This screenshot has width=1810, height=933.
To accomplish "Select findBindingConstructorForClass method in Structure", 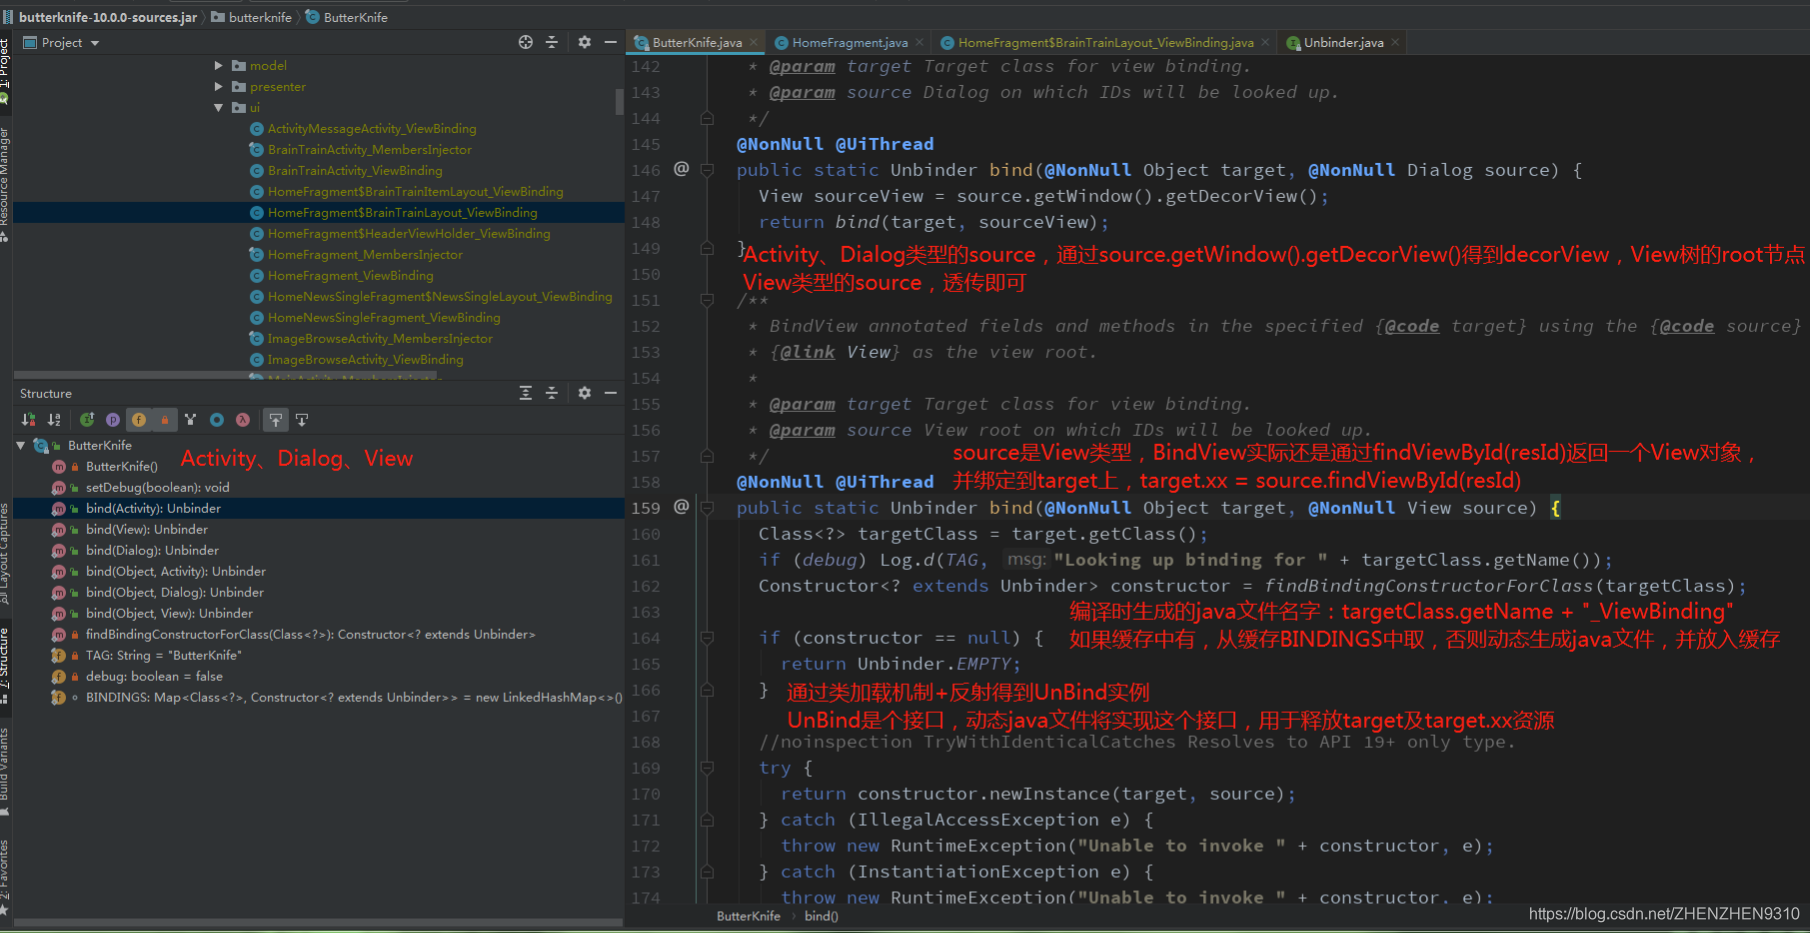I will tap(311, 634).
